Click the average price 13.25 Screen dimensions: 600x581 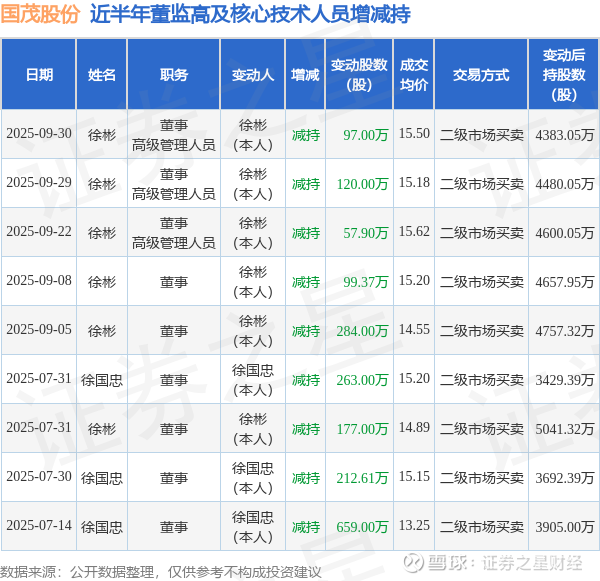414,526
